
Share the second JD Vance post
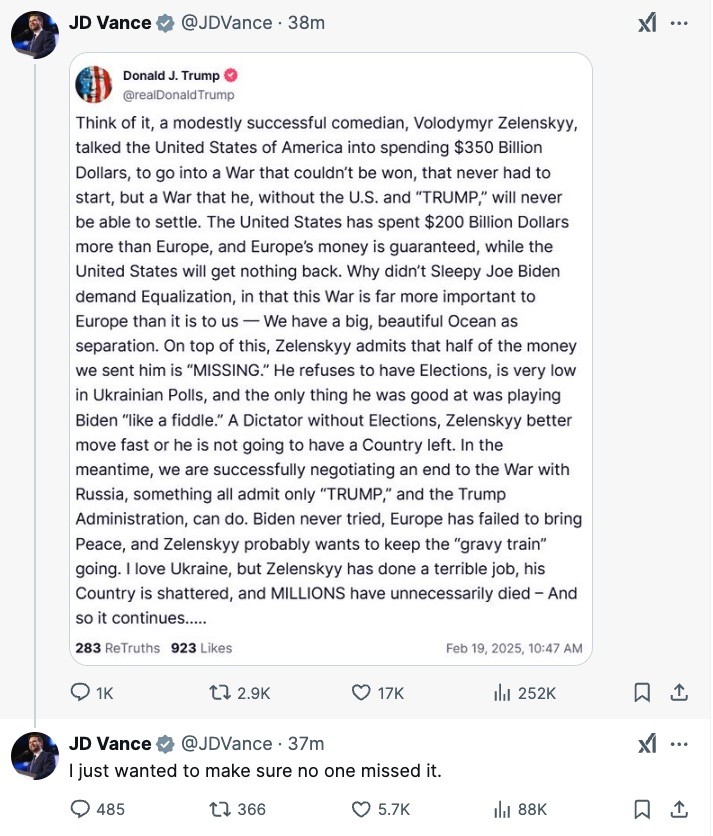pos(678,809)
